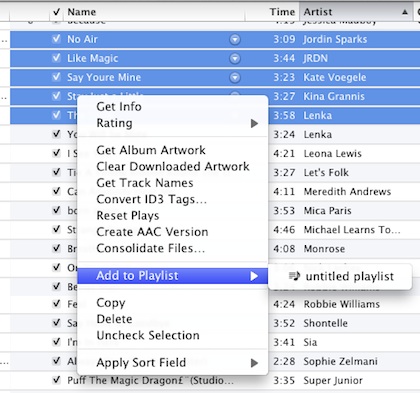
Task: Expand the Rating submenu arrow
Action: pyautogui.click(x=254, y=124)
